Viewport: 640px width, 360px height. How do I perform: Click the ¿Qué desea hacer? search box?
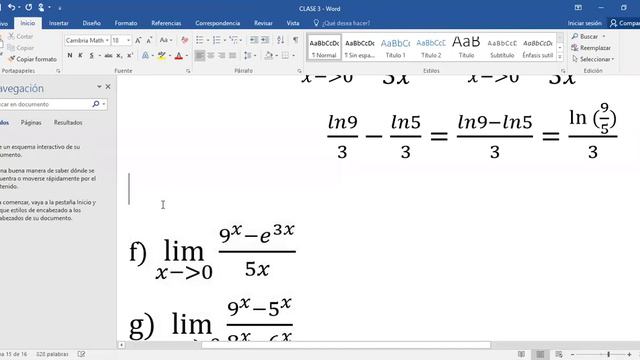[x=342, y=23]
